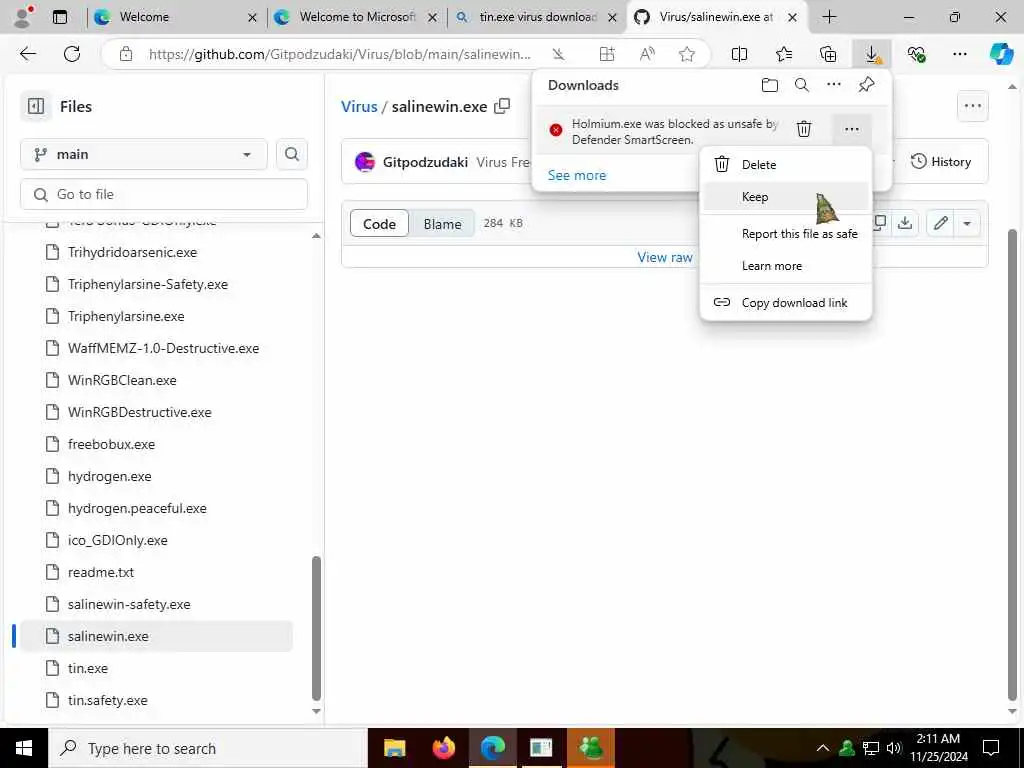
Task: Open the Gitpodzudaki author link
Action: coord(425,162)
